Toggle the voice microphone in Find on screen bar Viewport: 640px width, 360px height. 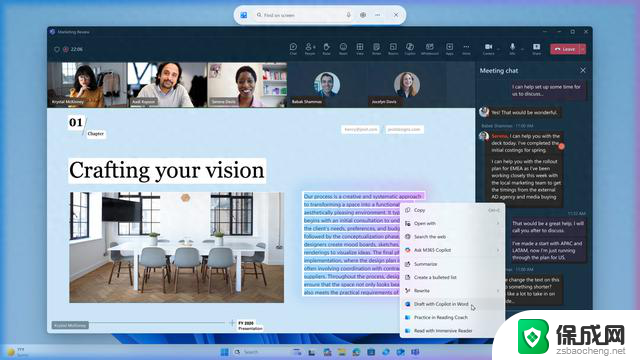[348, 15]
